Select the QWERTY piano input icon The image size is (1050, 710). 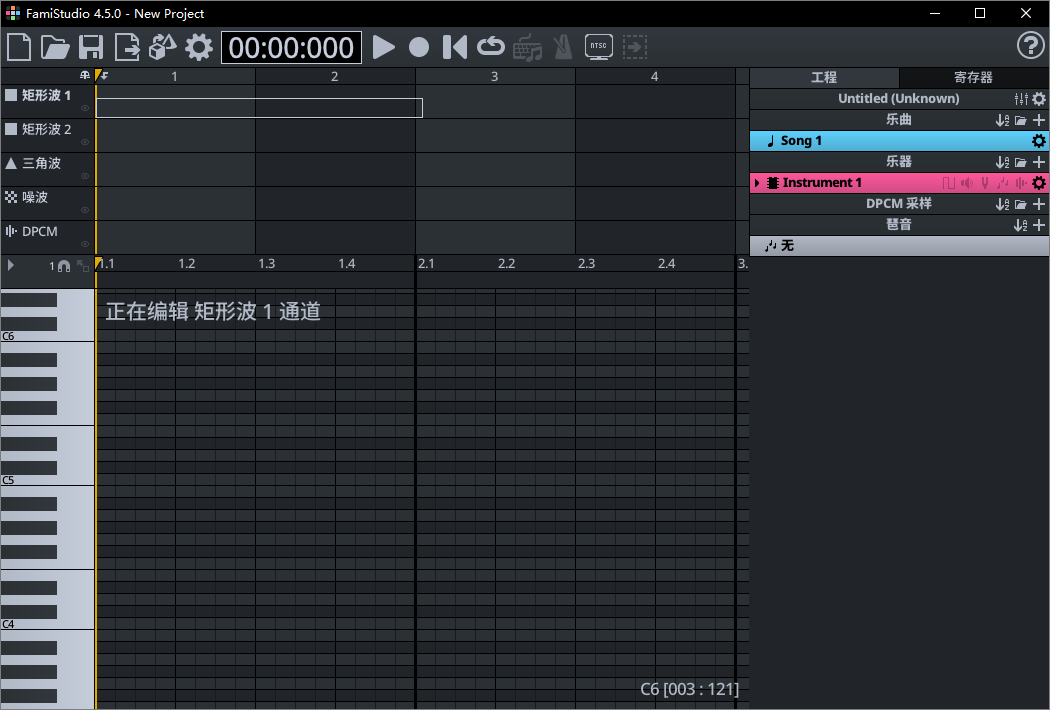(x=527, y=46)
